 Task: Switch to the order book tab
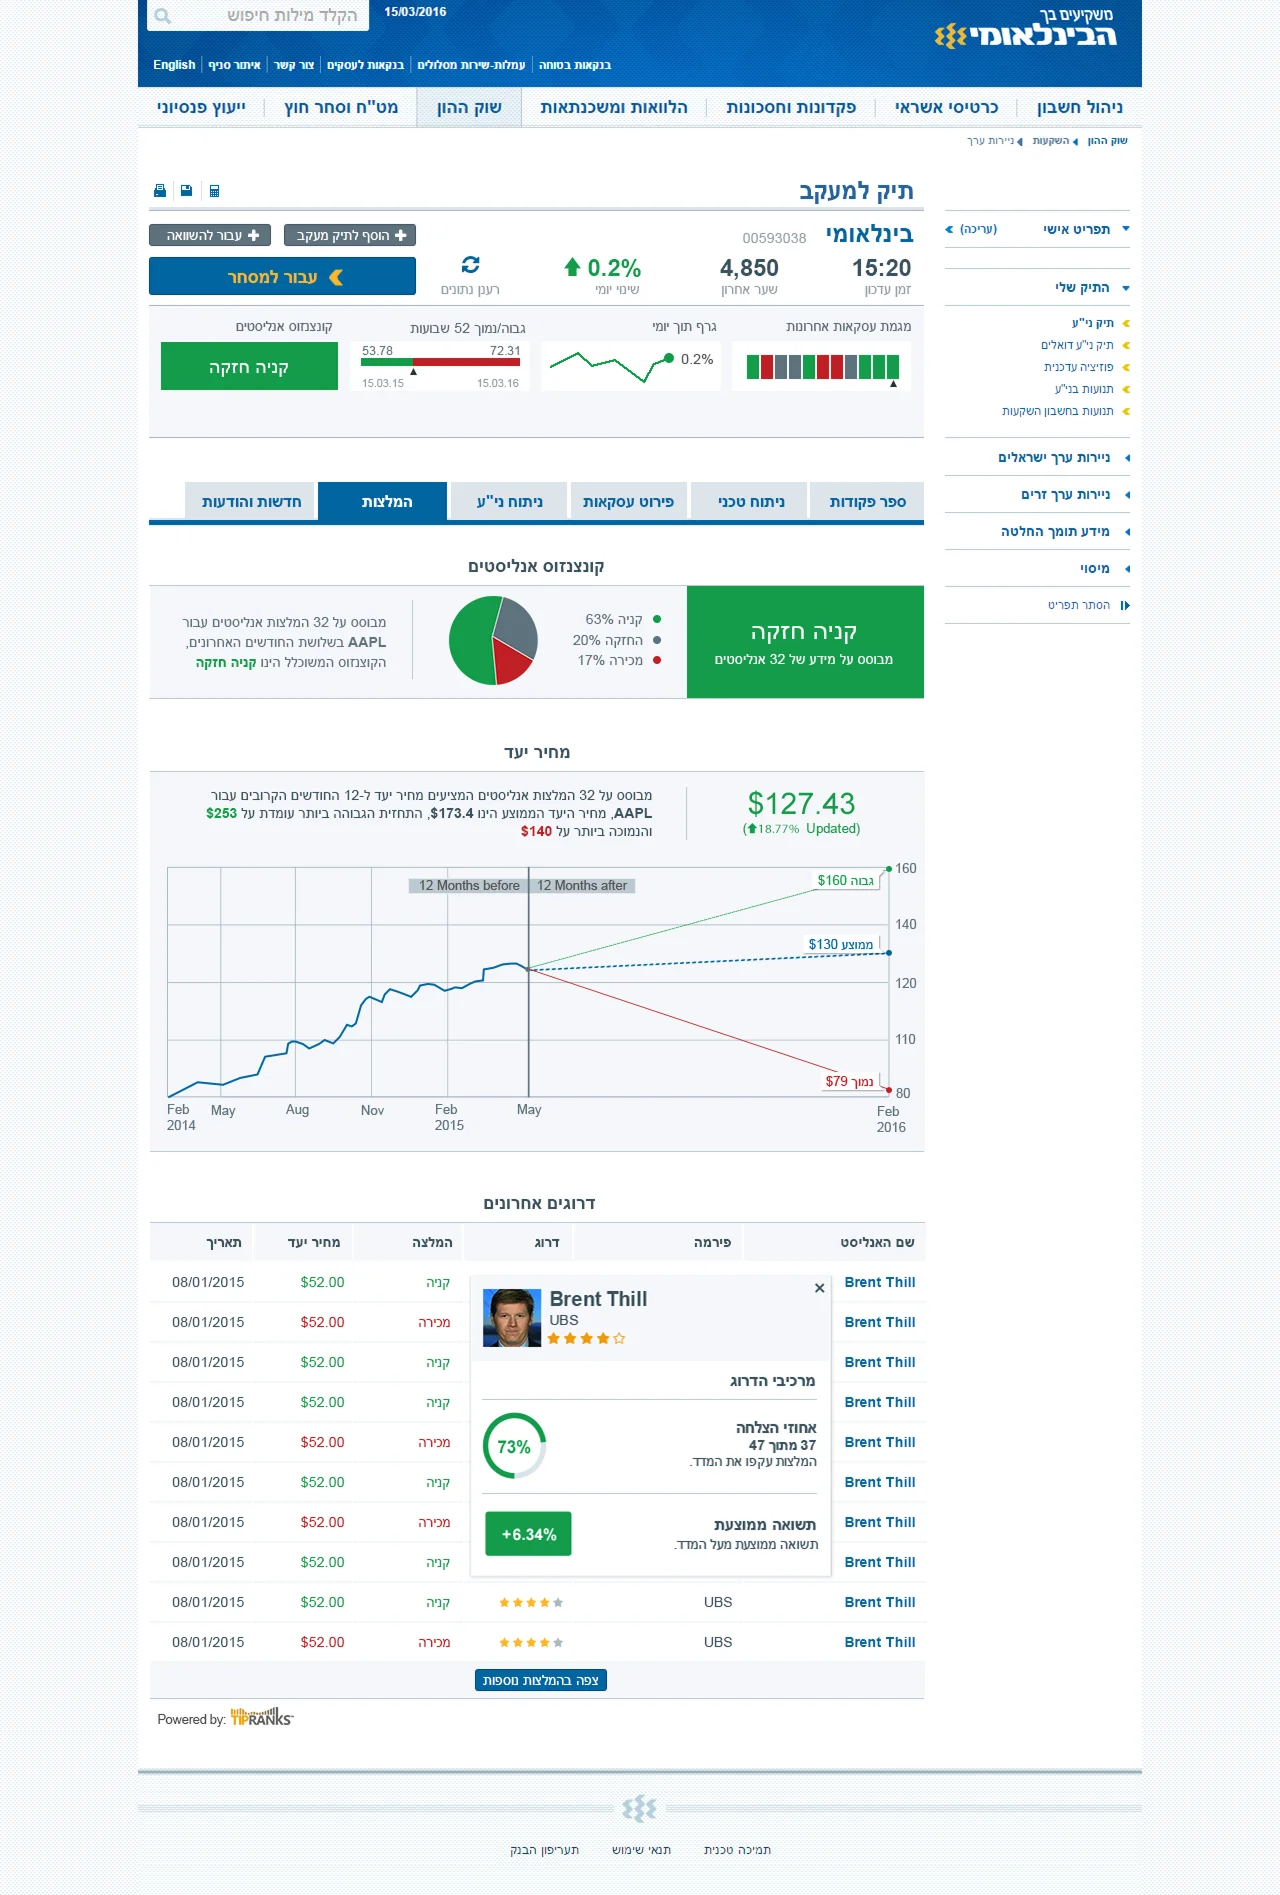click(x=867, y=501)
